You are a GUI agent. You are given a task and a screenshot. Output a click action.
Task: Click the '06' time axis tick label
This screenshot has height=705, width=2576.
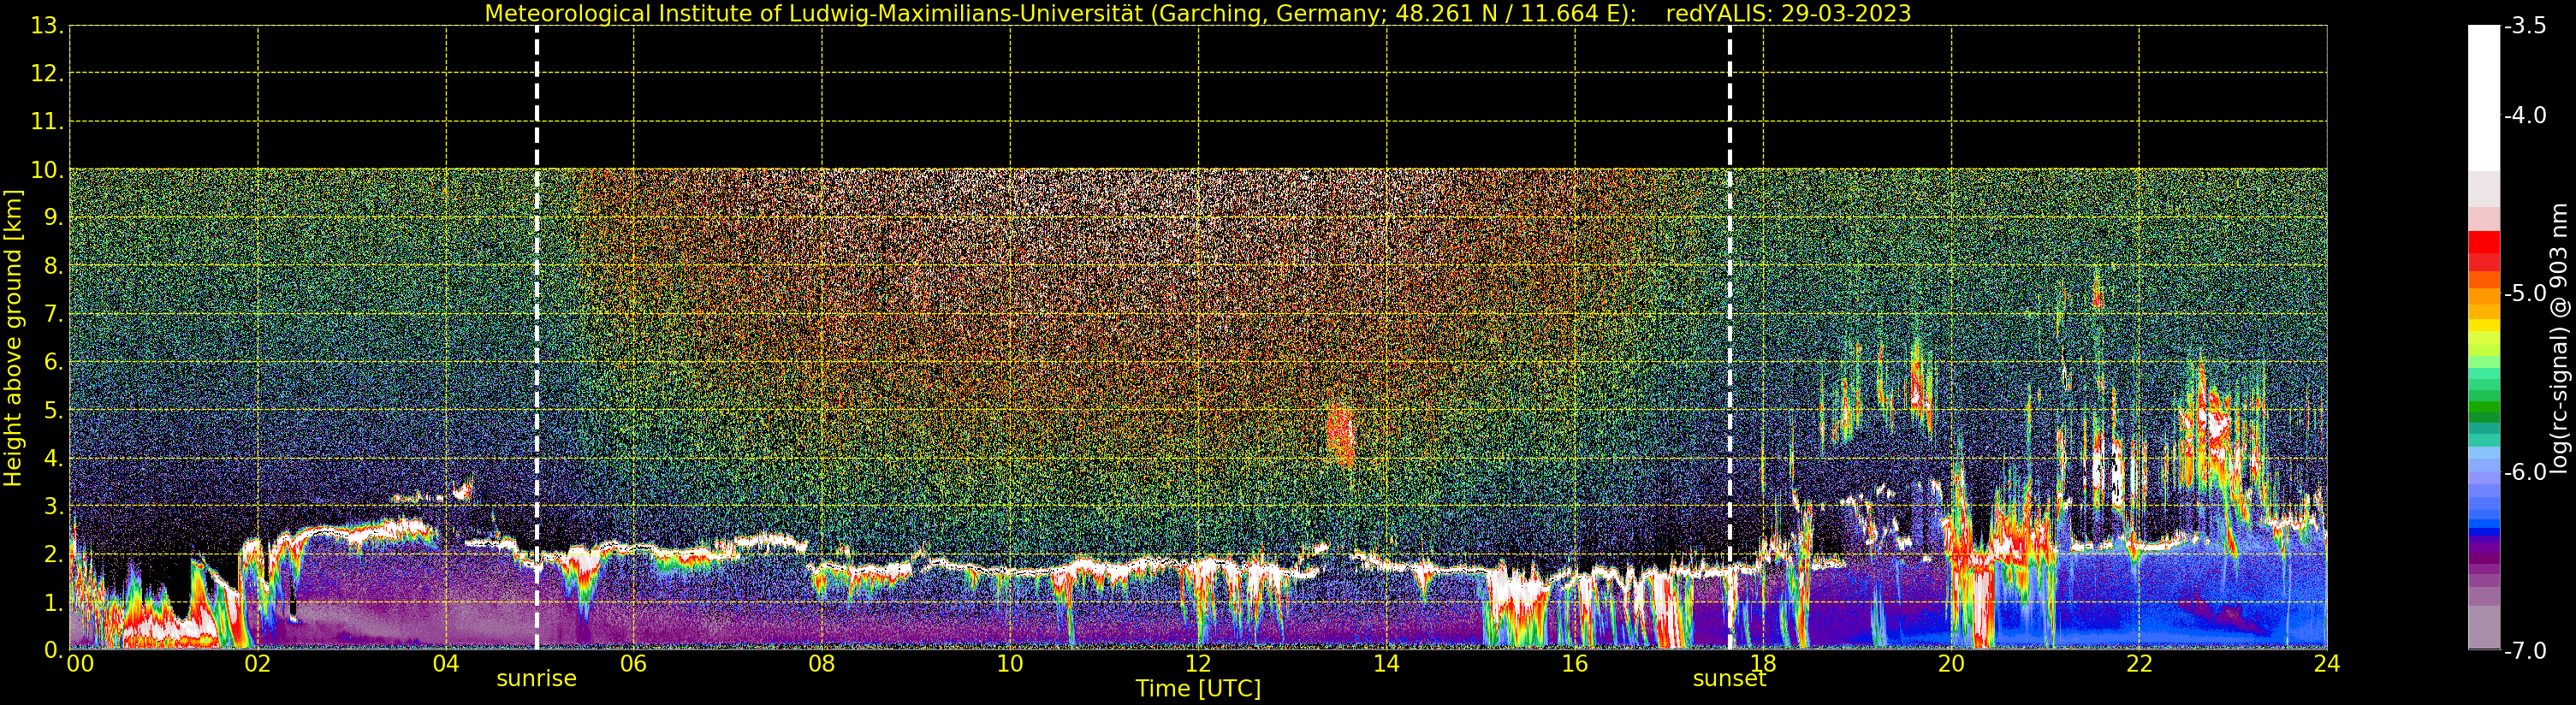coord(633,664)
